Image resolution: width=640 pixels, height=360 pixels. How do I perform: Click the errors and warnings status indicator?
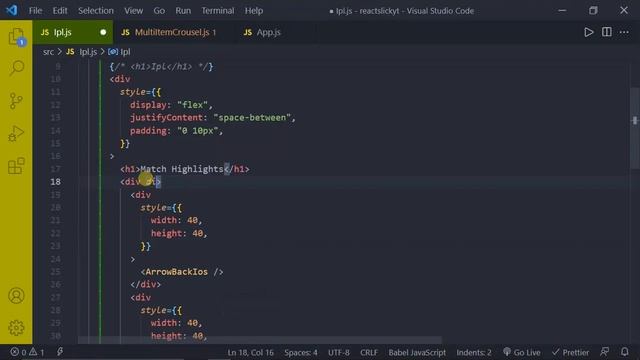pyautogui.click(x=27, y=352)
